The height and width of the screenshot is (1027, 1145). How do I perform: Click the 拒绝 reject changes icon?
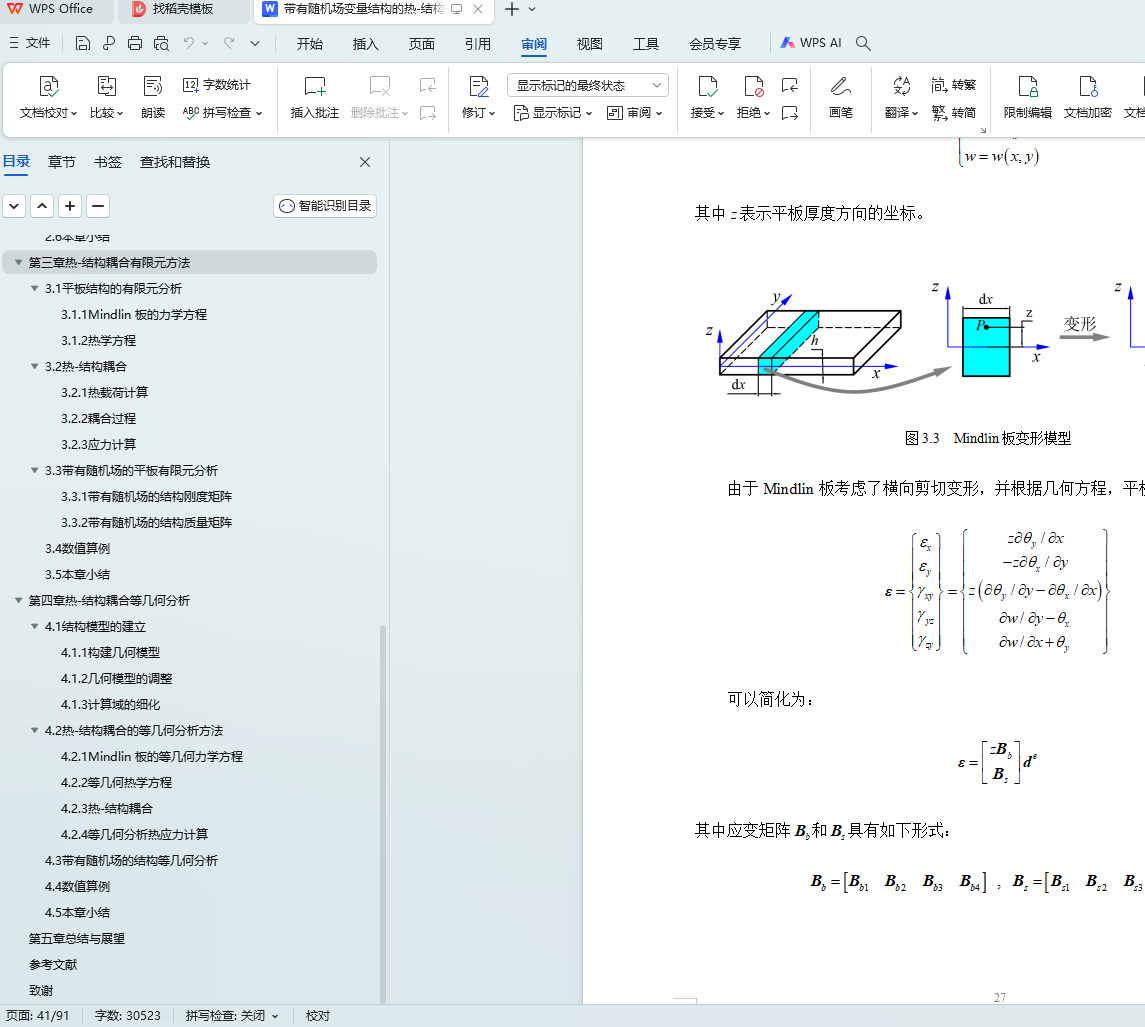tap(754, 87)
